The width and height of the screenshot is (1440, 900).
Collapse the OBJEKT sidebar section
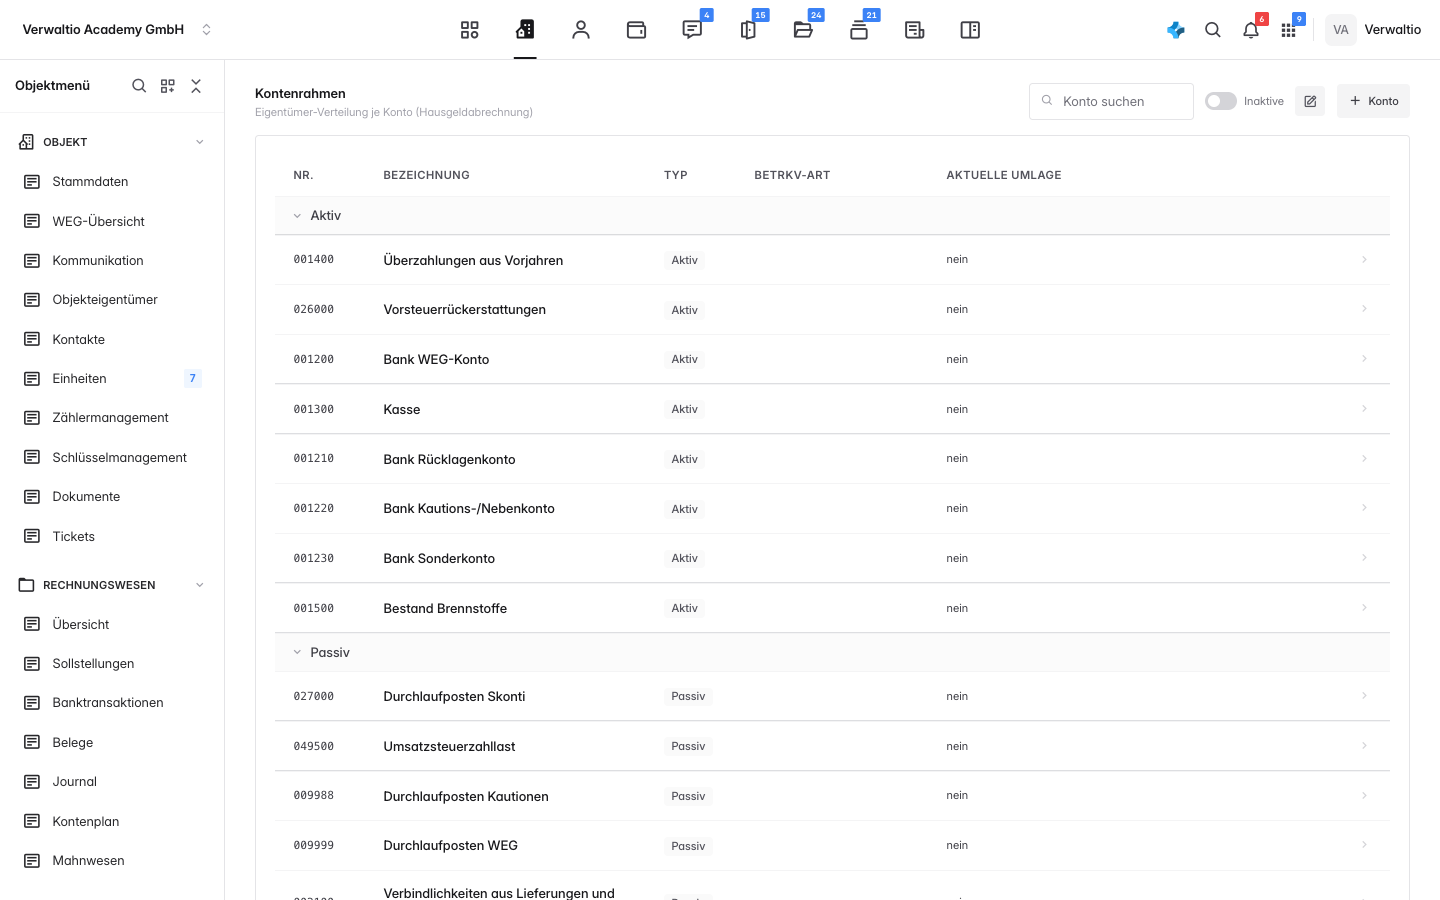coord(199,142)
